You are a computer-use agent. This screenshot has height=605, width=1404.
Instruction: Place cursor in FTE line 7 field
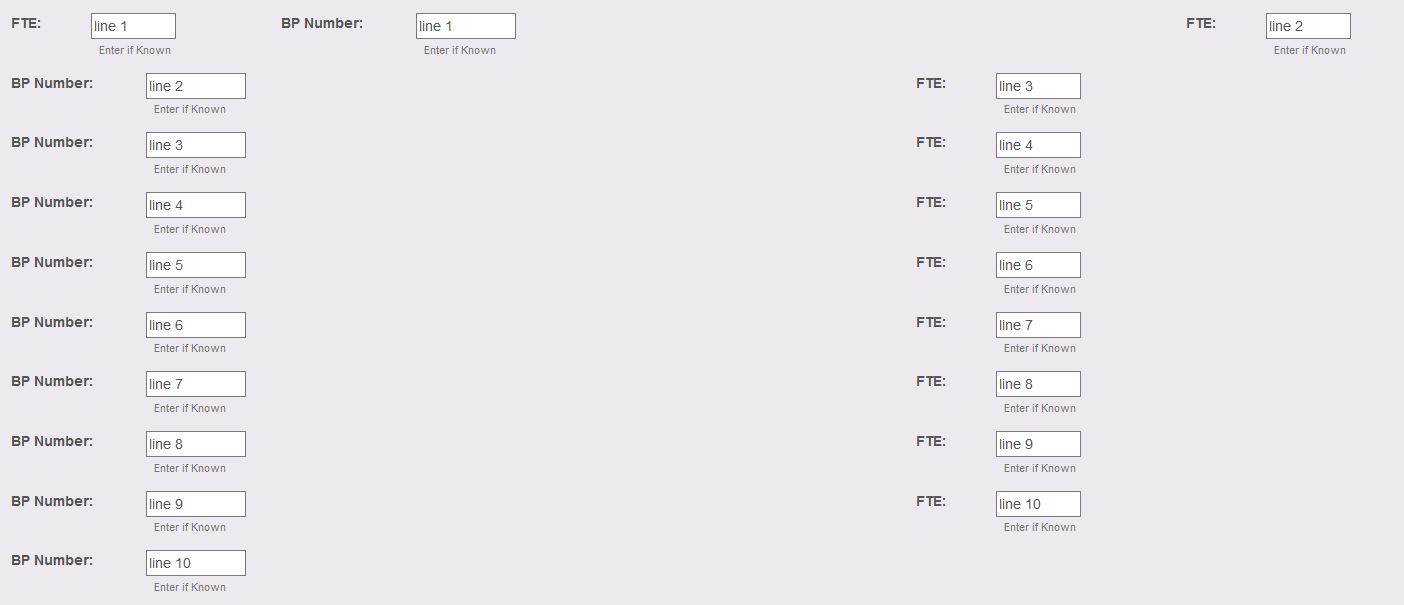[1037, 325]
